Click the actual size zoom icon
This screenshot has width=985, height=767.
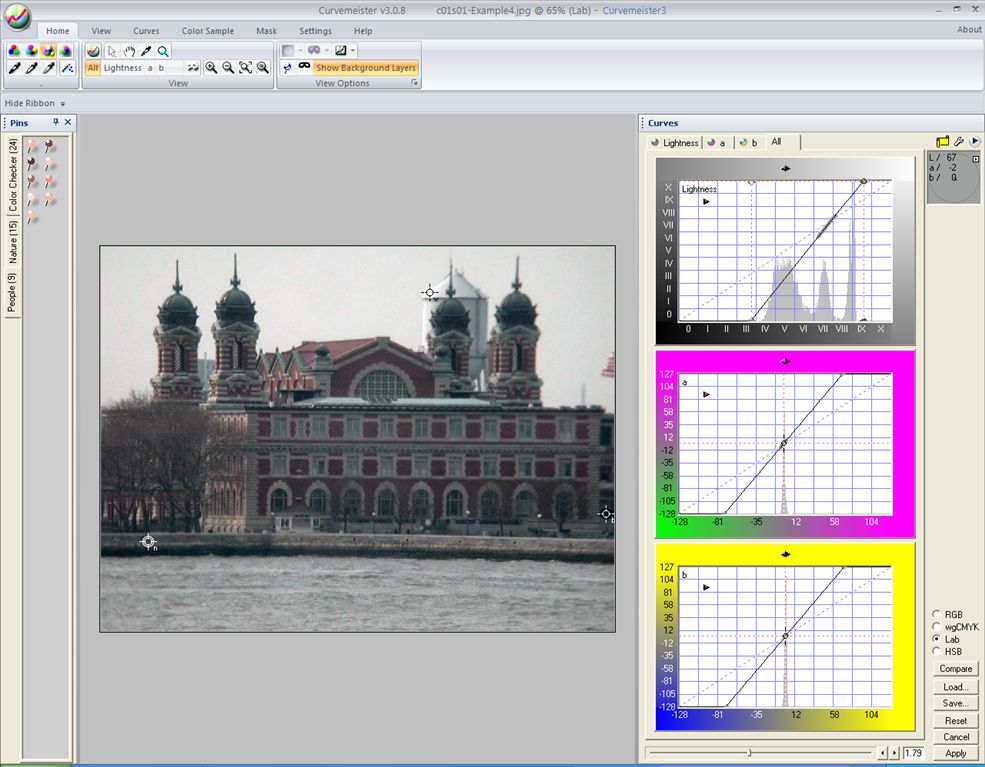[x=263, y=67]
